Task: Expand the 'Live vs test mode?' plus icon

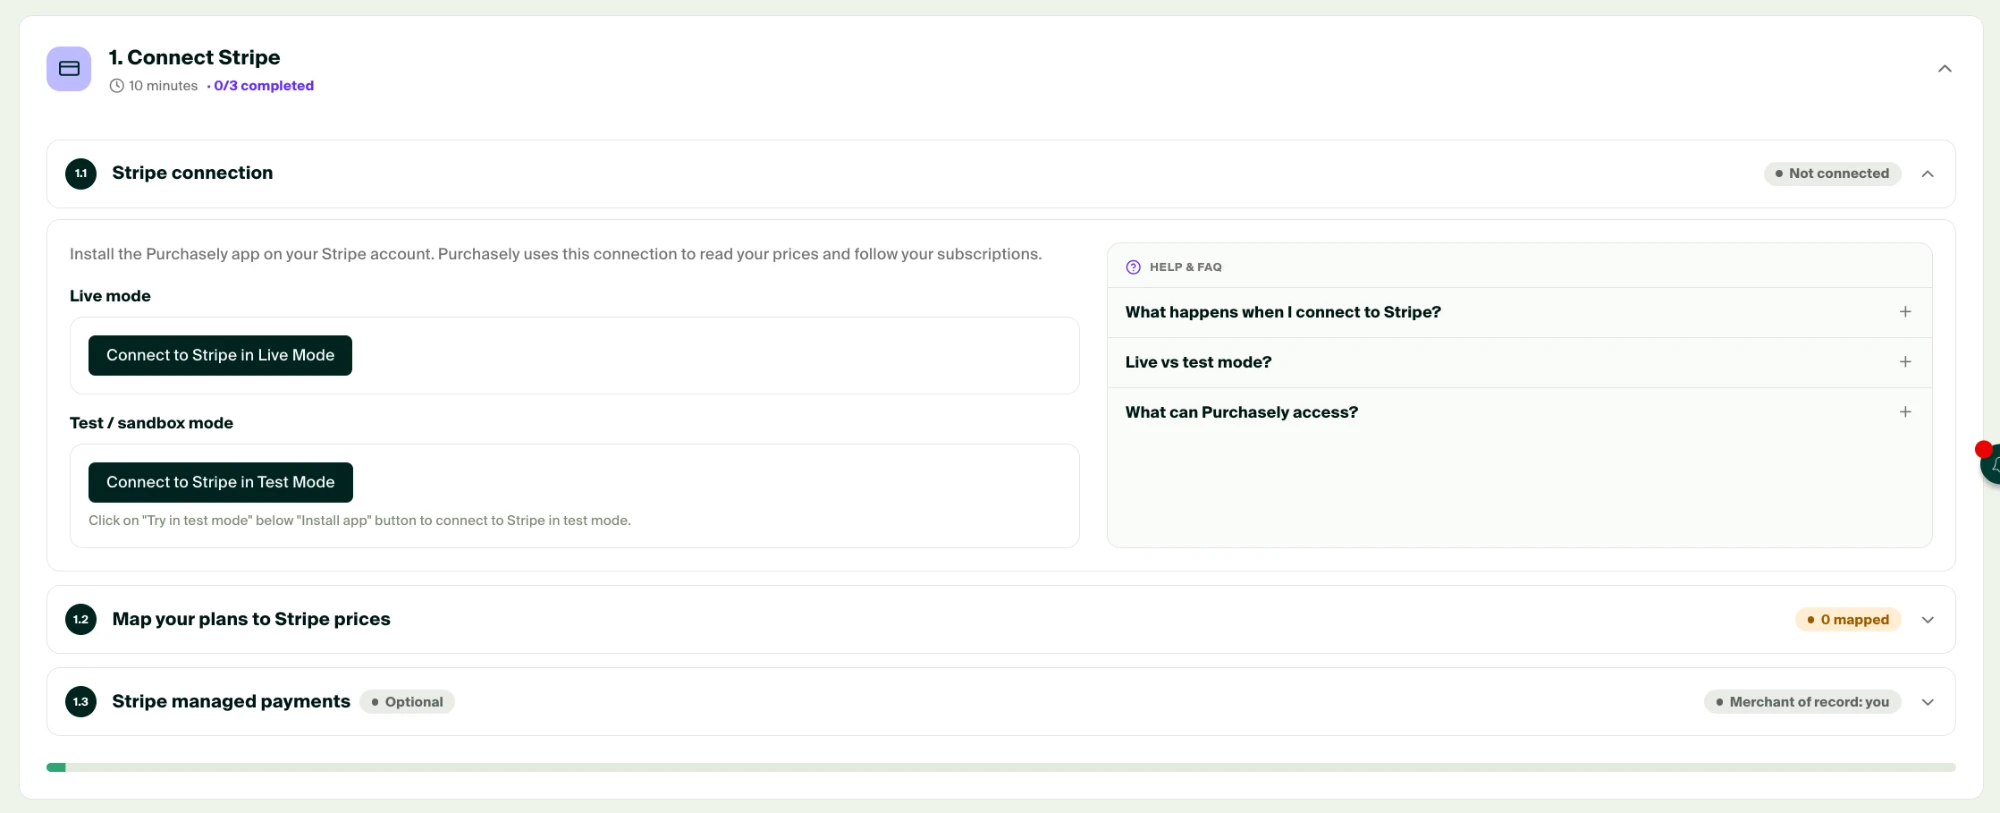Action: [x=1905, y=362]
